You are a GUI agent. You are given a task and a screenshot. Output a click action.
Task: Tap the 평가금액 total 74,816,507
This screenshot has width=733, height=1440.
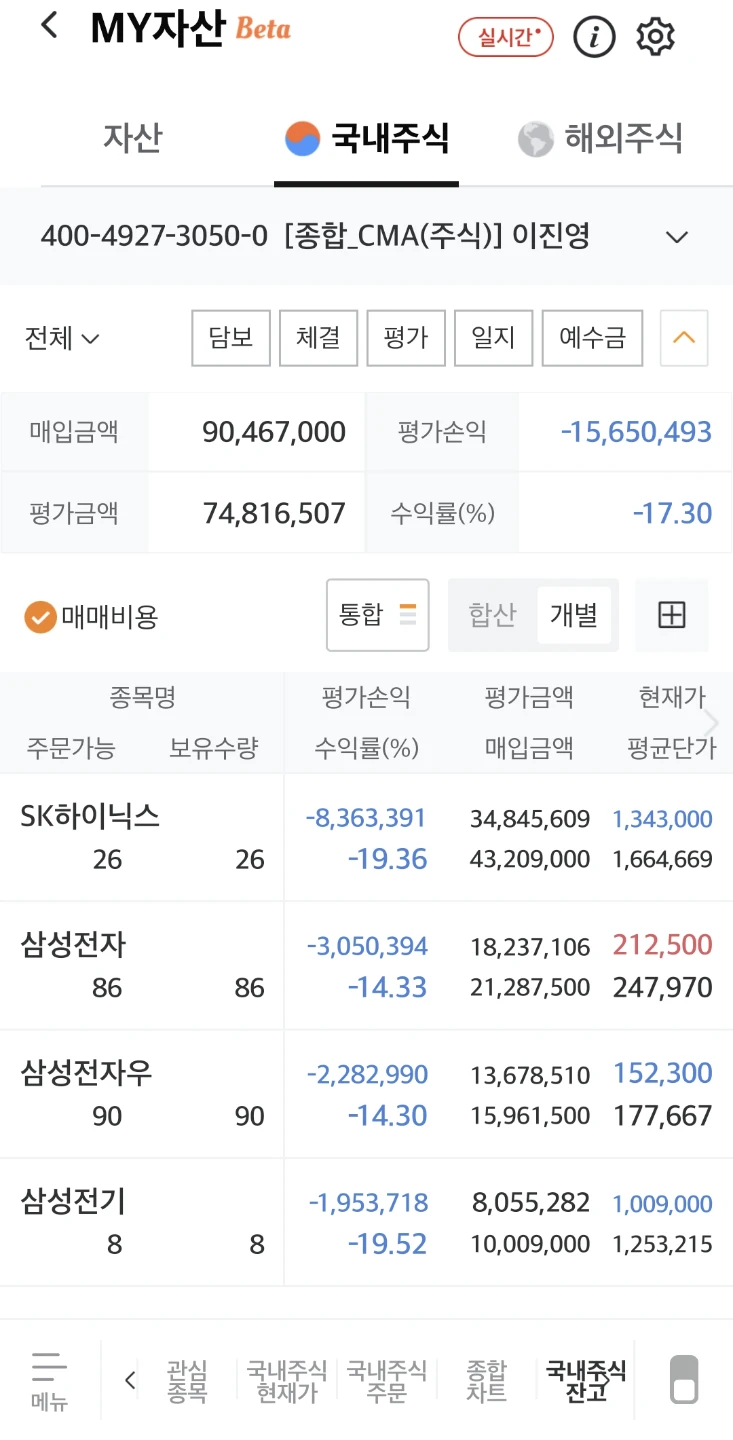[x=274, y=514]
